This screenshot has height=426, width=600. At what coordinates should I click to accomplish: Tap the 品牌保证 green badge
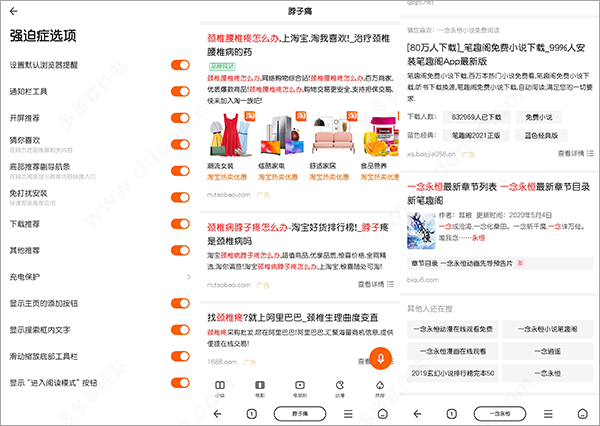222,66
